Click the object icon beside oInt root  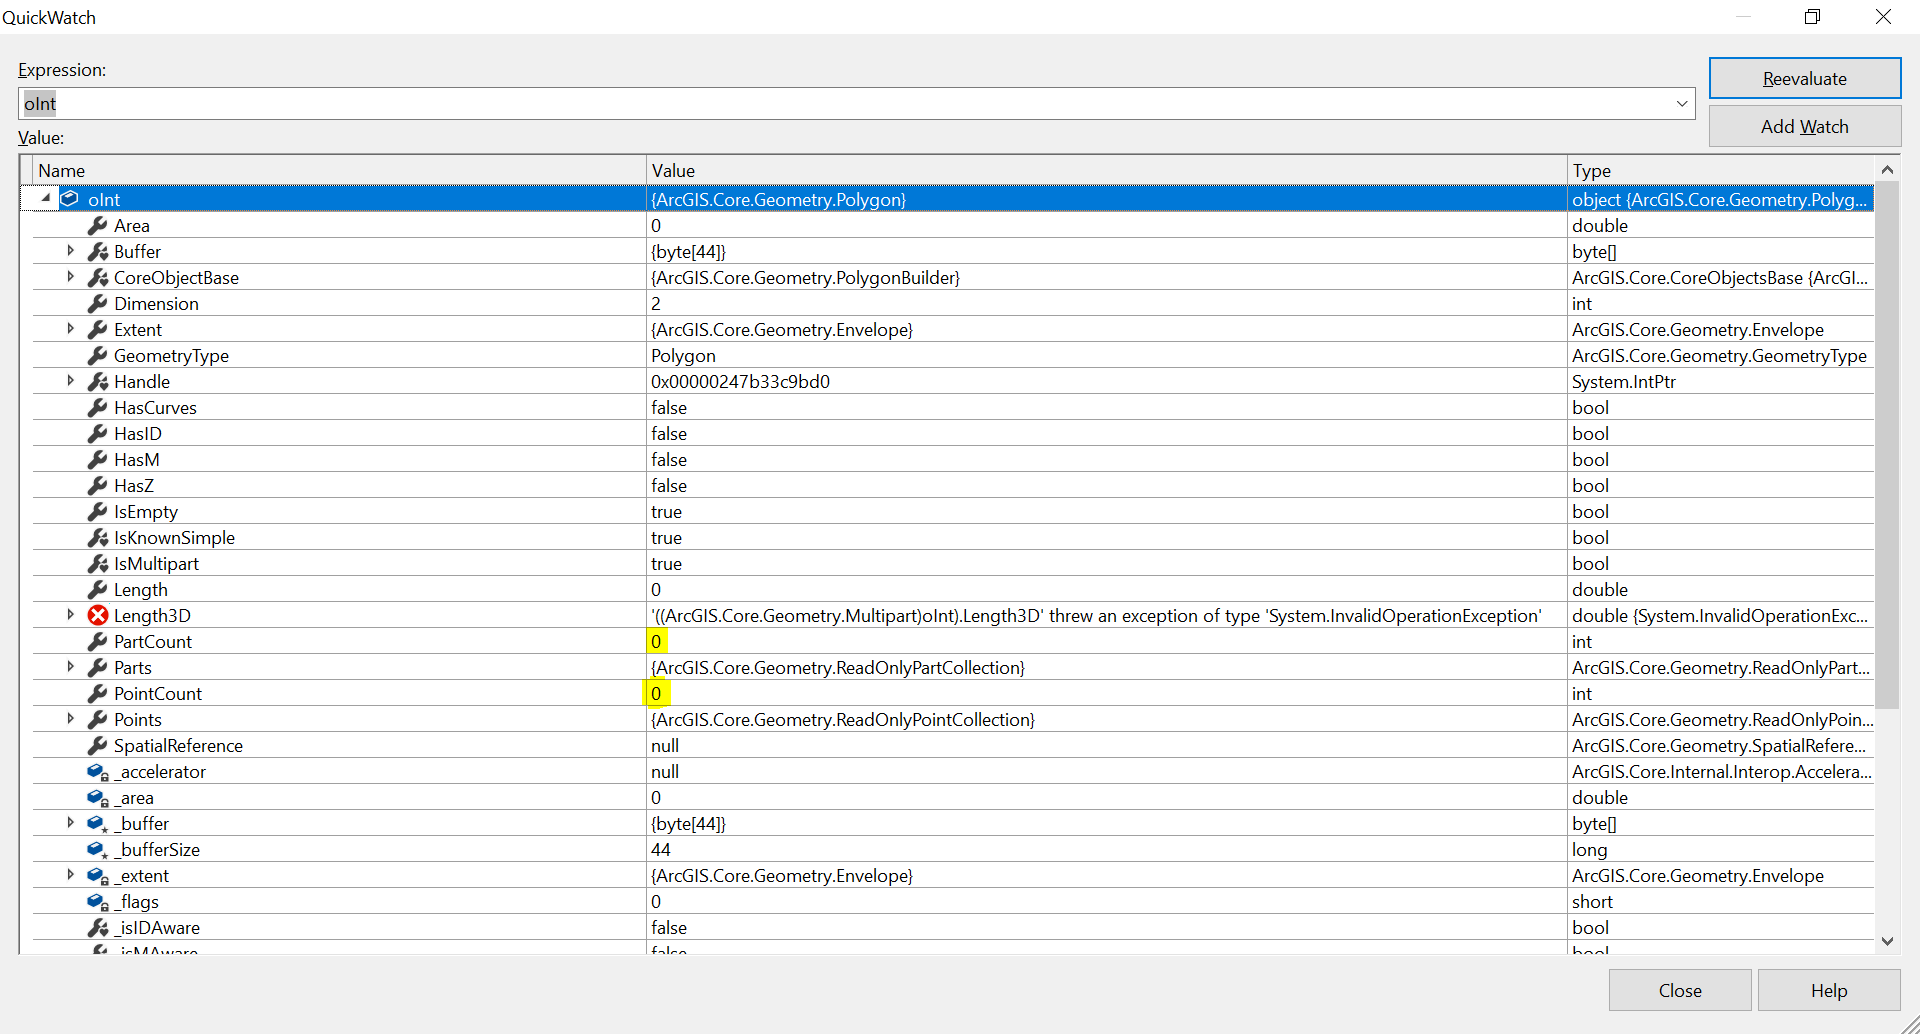[70, 199]
